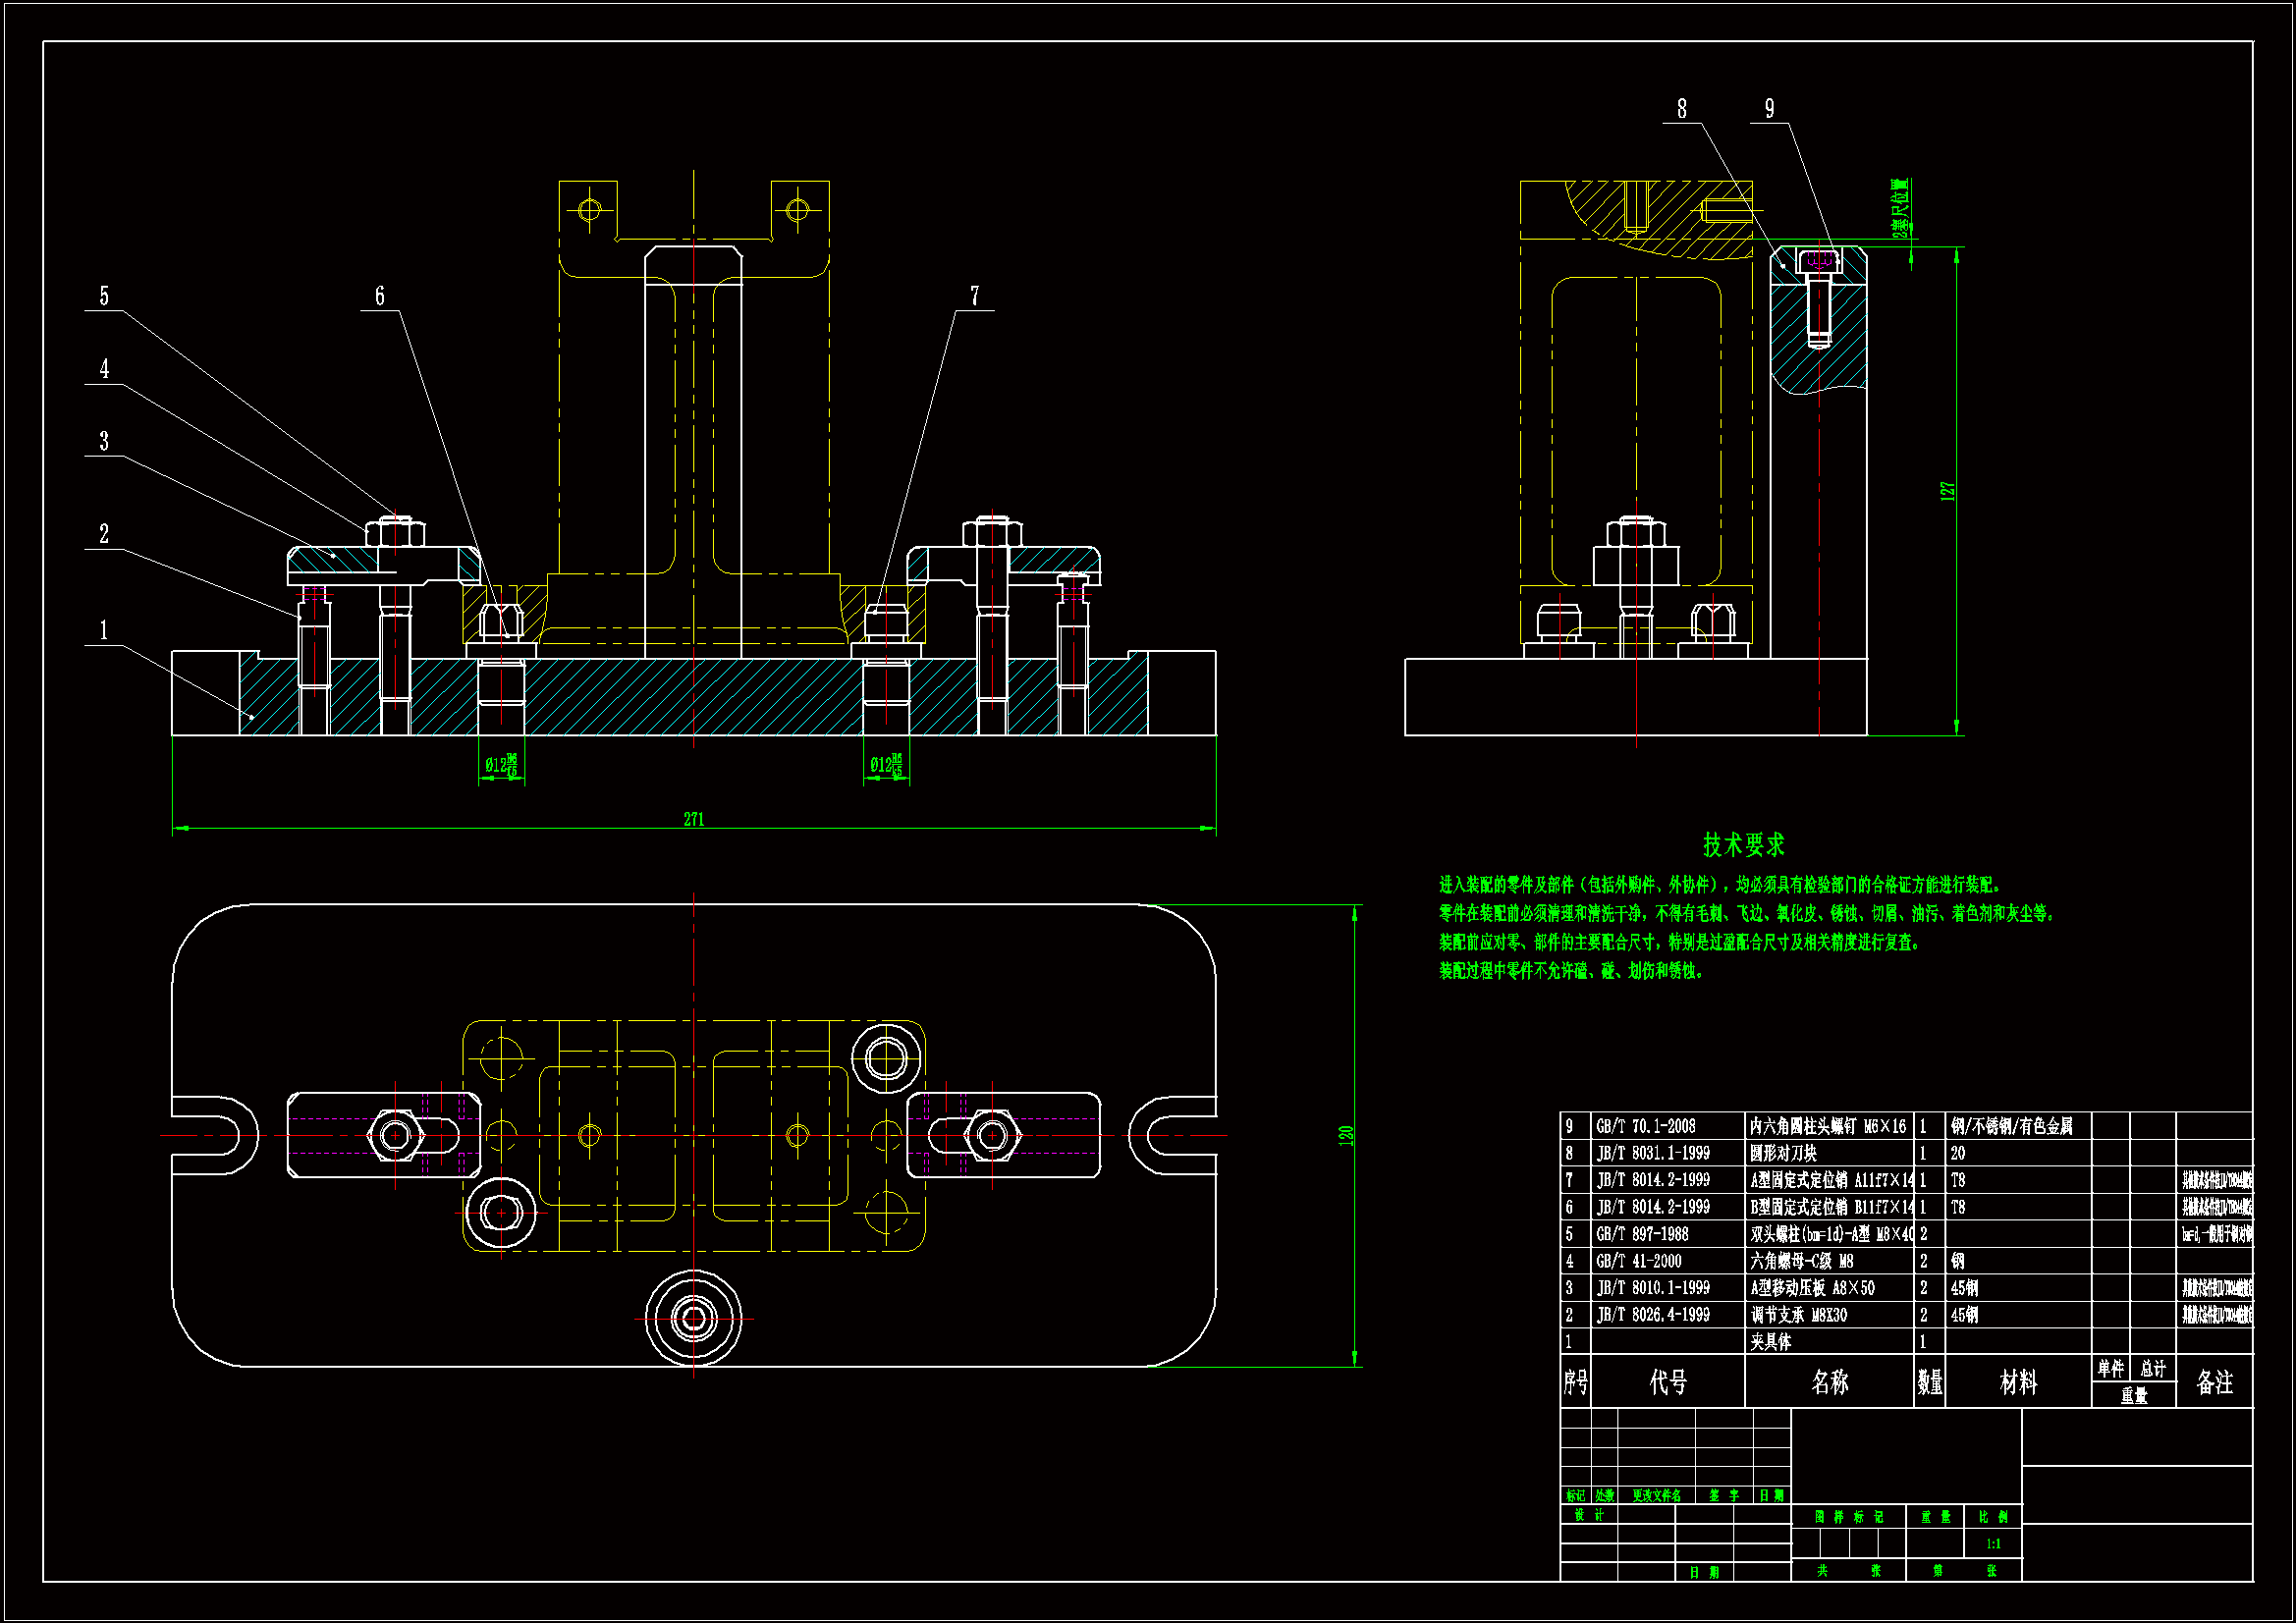Click the 六角螺母-C级 M8 name cell
This screenshot has height=1623, width=2296.
click(1802, 1261)
